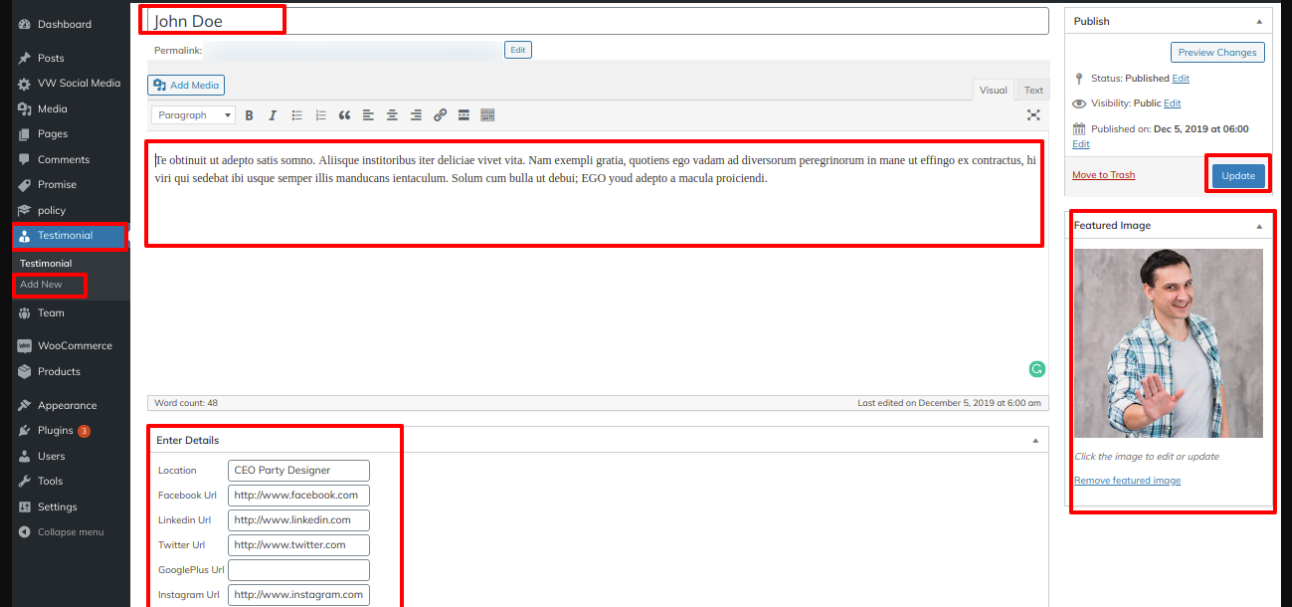
Task: Toggle the toolbar kitchen sink icon
Action: 488,116
